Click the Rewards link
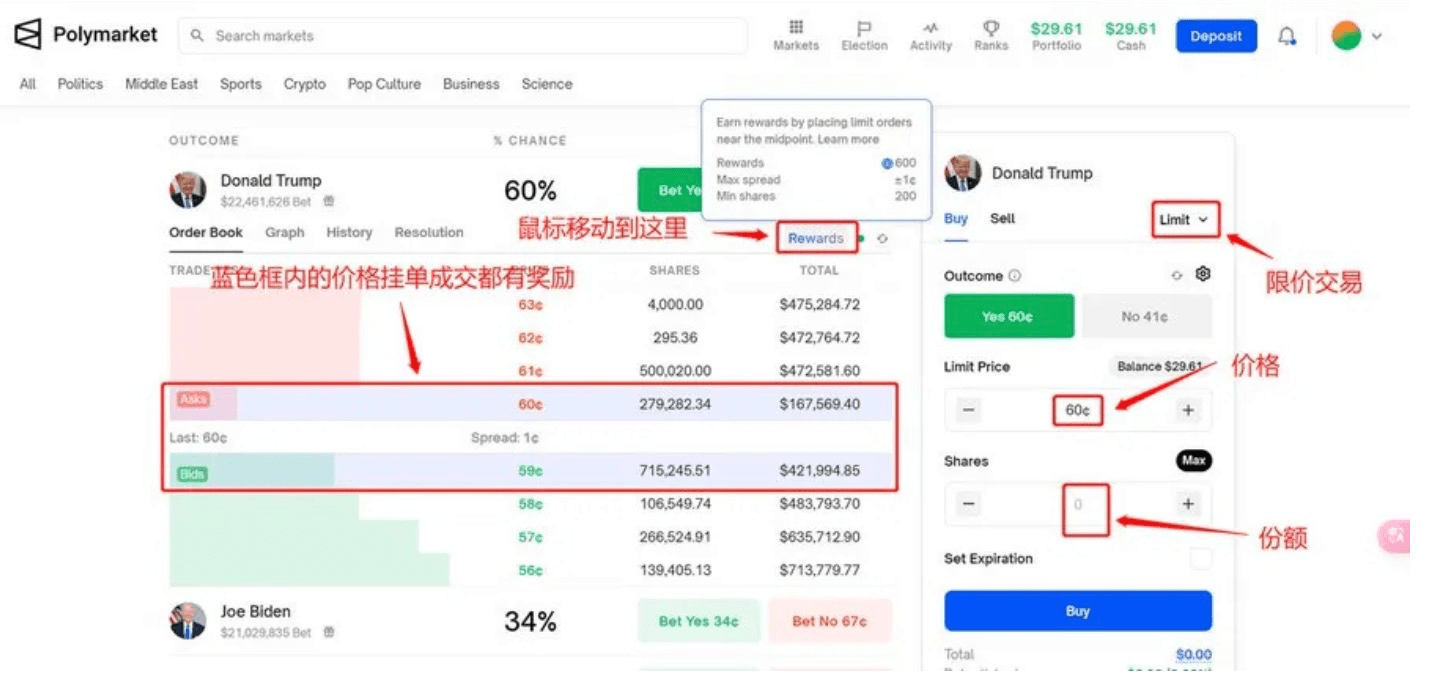The image size is (1432, 684). tap(816, 238)
